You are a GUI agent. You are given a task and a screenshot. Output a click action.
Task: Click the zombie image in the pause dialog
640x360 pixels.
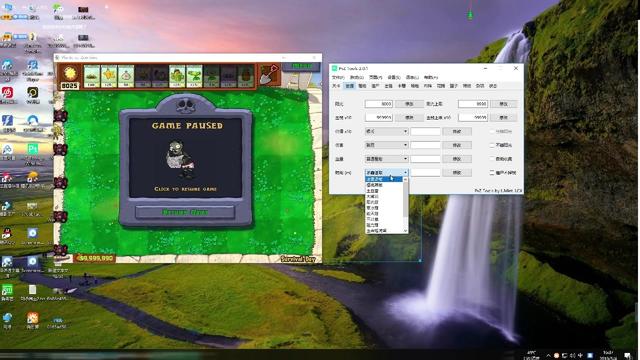tap(180, 159)
